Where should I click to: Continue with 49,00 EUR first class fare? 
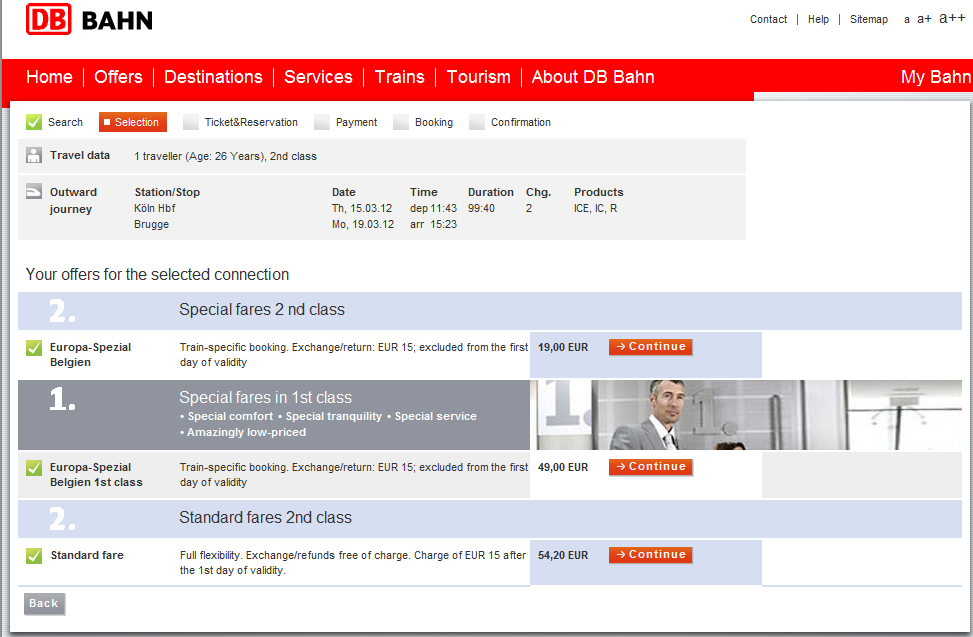[x=650, y=466]
